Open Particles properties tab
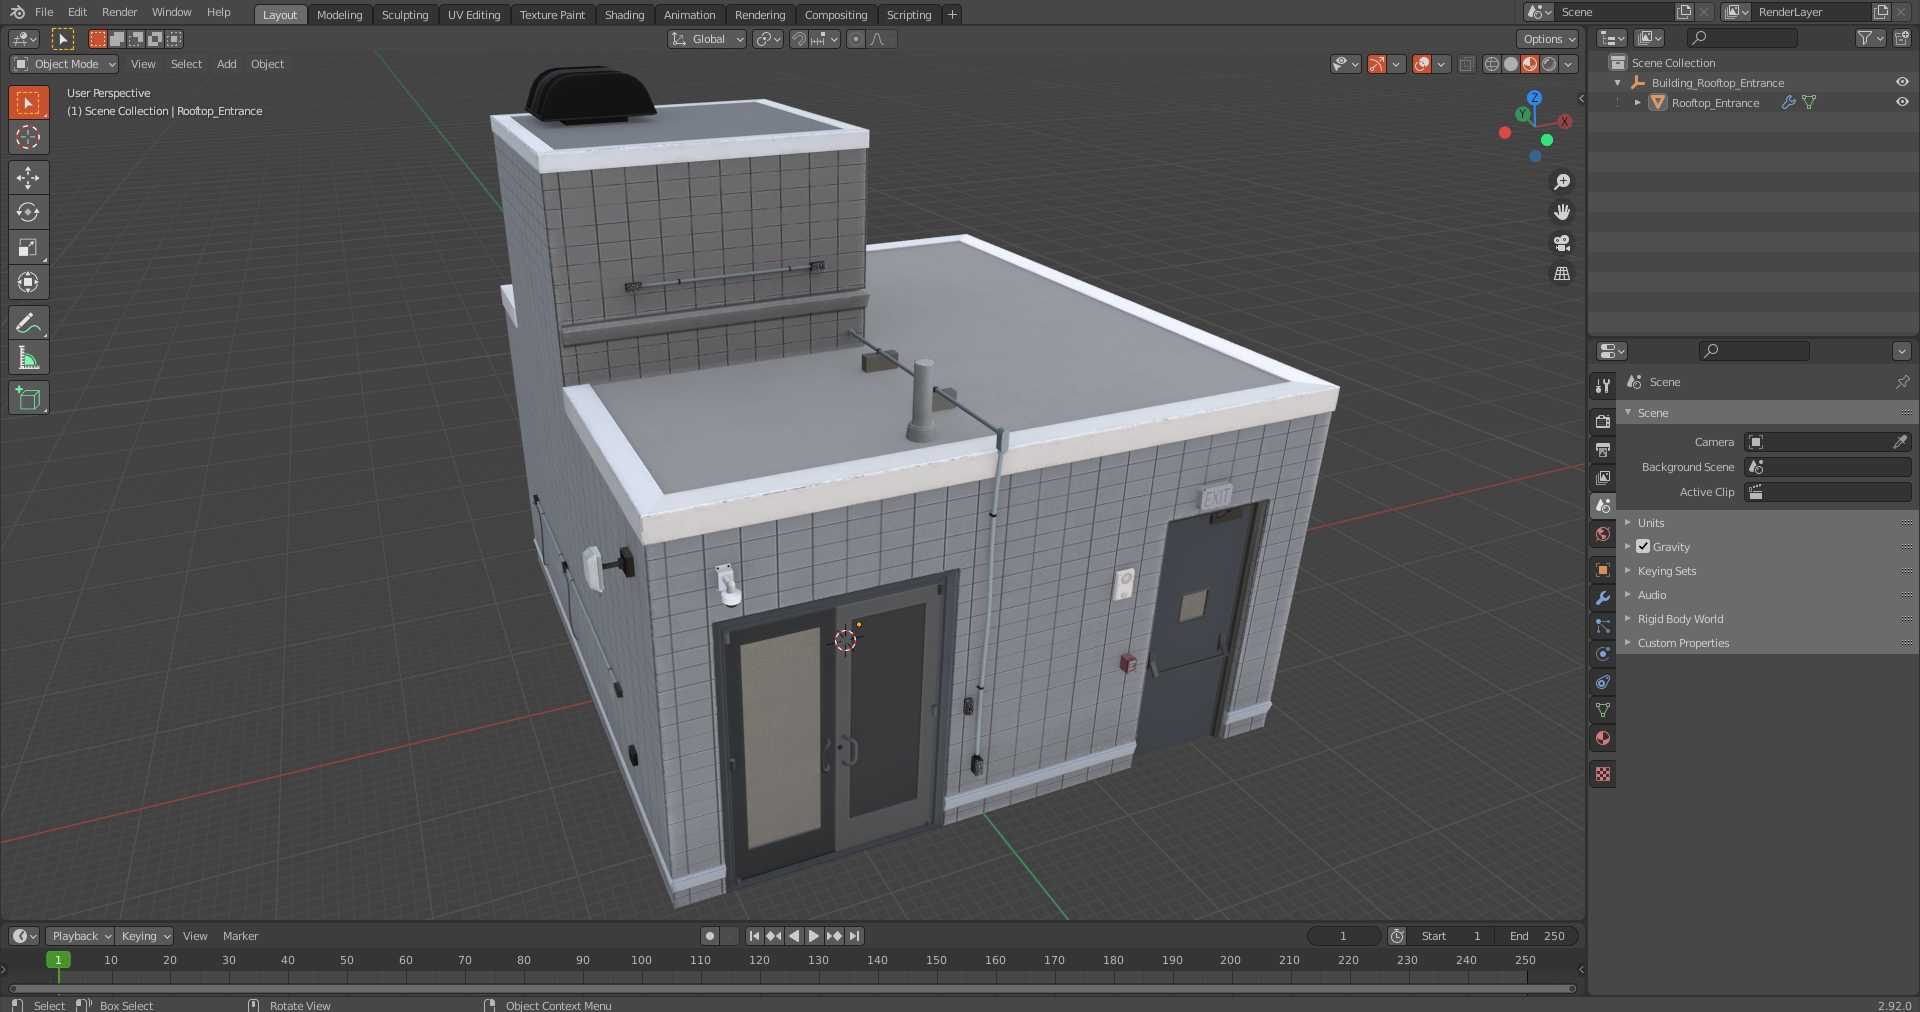The height and width of the screenshot is (1012, 1920). (1603, 626)
